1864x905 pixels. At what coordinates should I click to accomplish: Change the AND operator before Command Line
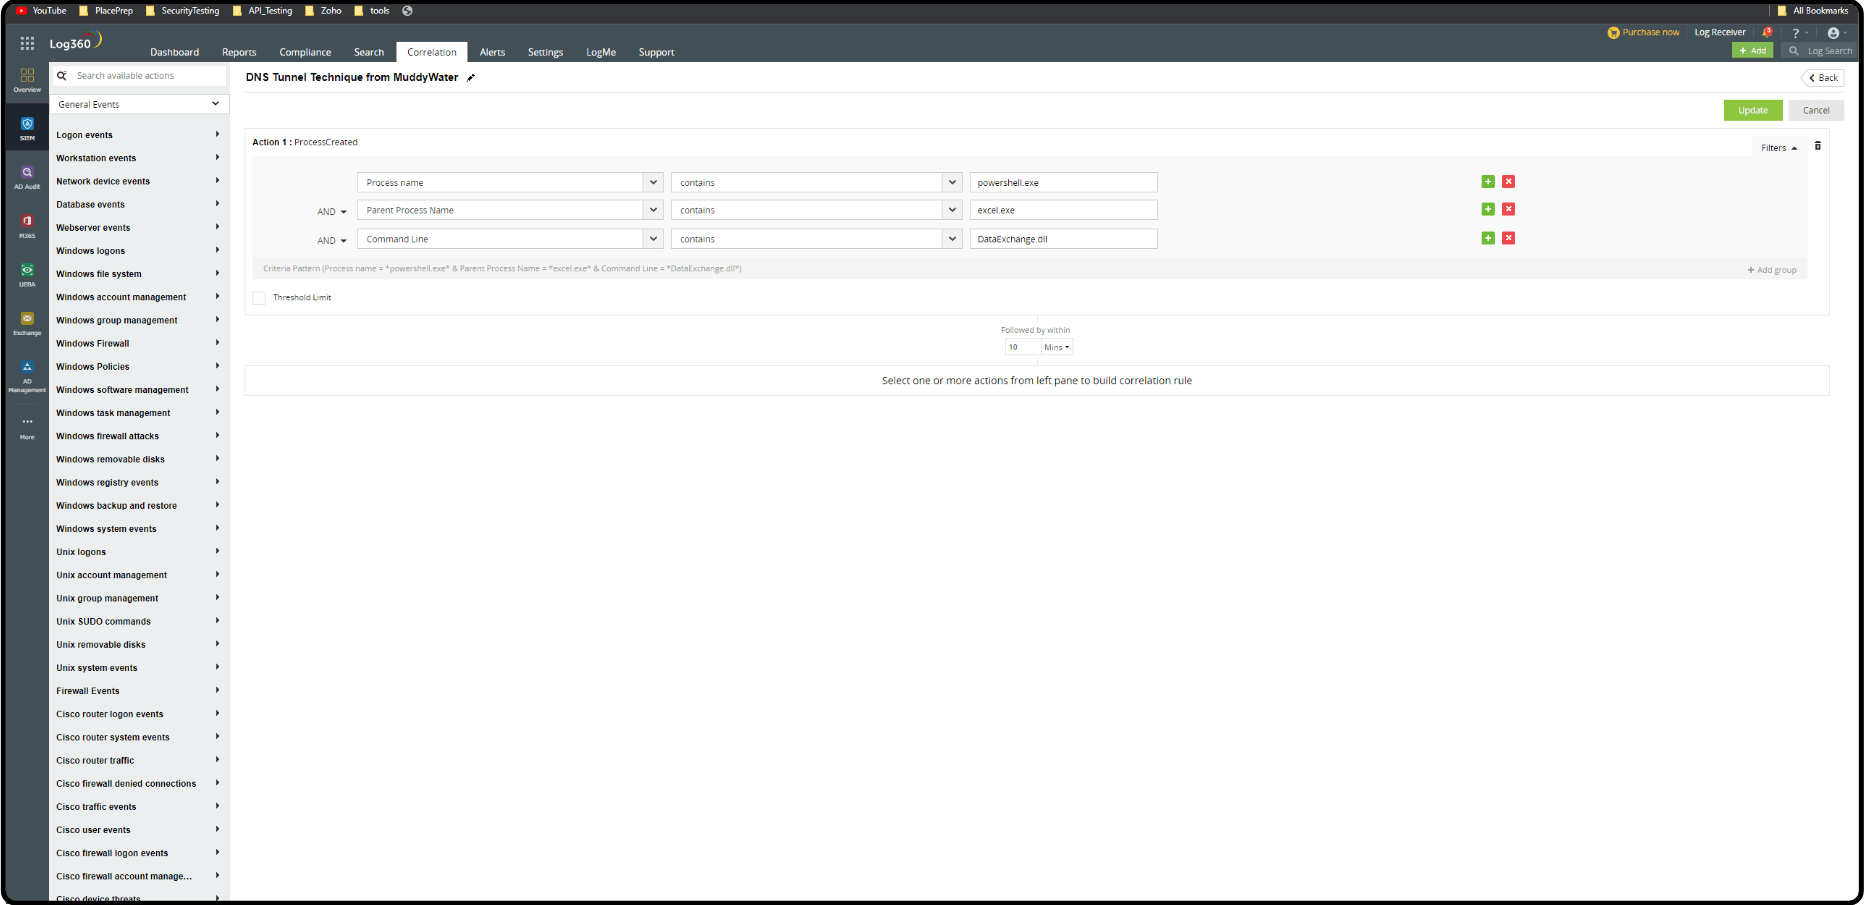pyautogui.click(x=332, y=241)
